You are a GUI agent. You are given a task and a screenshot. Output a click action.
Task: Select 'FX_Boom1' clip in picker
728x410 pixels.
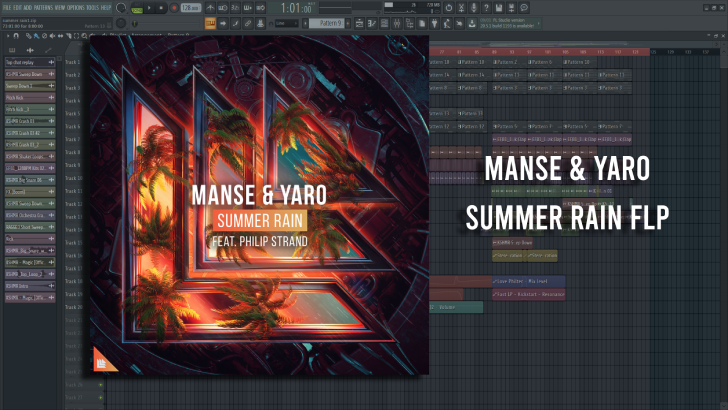pos(30,192)
